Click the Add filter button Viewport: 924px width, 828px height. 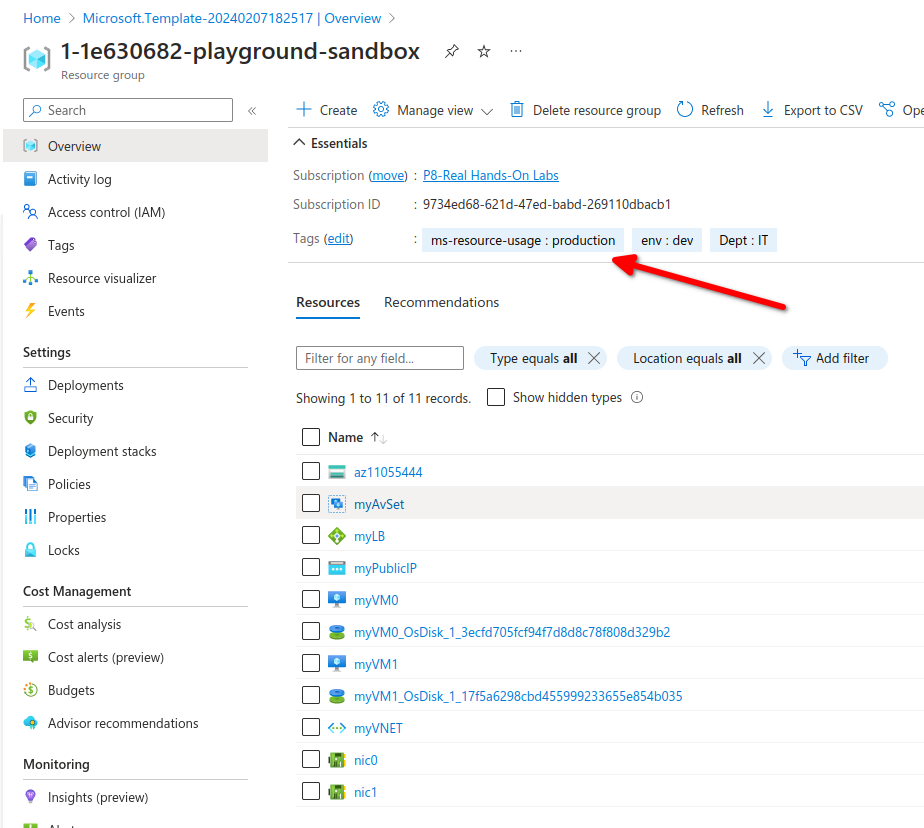click(833, 358)
